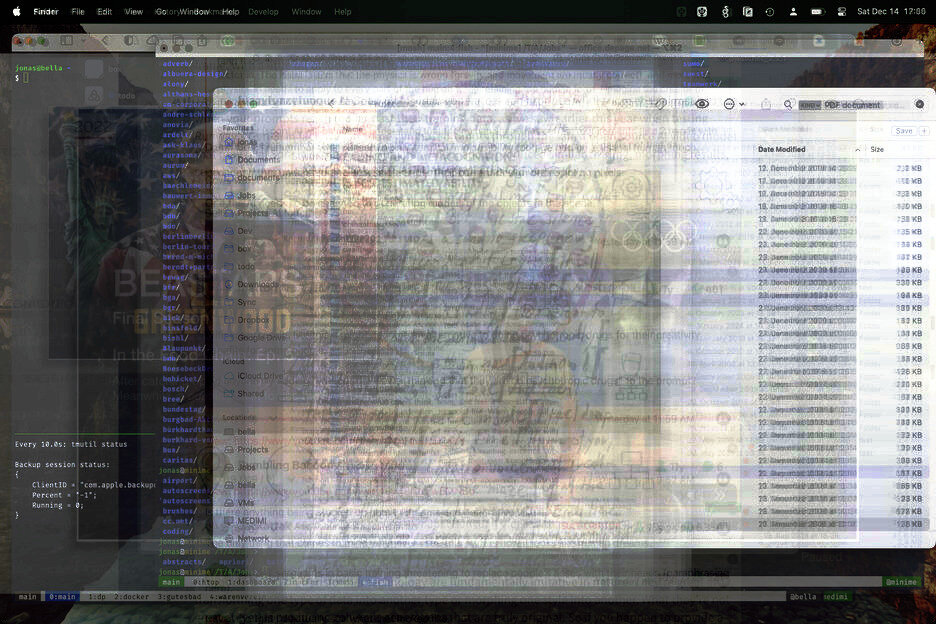Image resolution: width=936 pixels, height=624 pixels.
Task: Select tmux window 0:main
Action: point(62,597)
